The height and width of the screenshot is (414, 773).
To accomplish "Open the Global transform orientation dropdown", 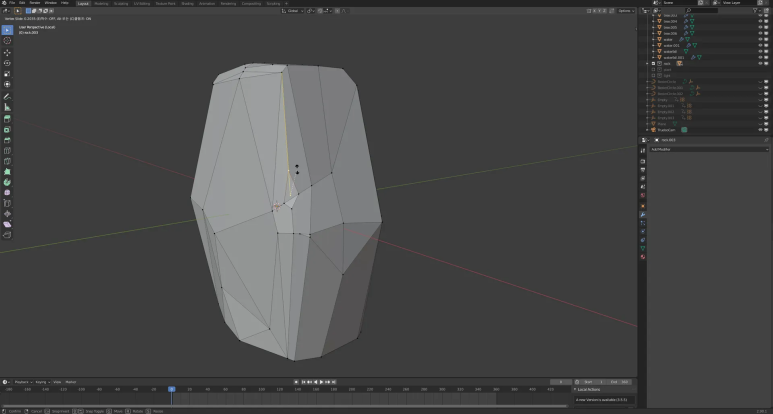I will (x=293, y=11).
